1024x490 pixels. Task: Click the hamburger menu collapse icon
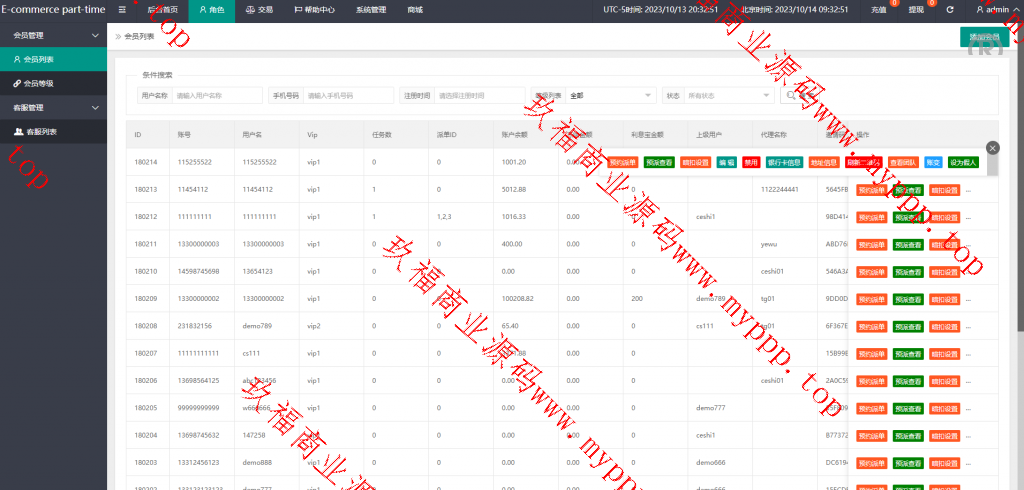click(122, 9)
